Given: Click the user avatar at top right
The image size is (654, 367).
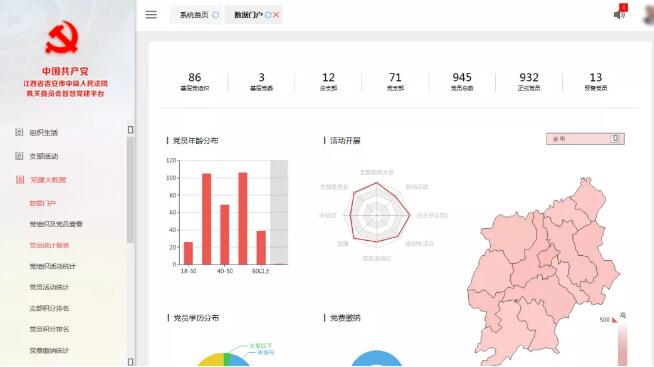Looking at the screenshot, I should point(649,15).
